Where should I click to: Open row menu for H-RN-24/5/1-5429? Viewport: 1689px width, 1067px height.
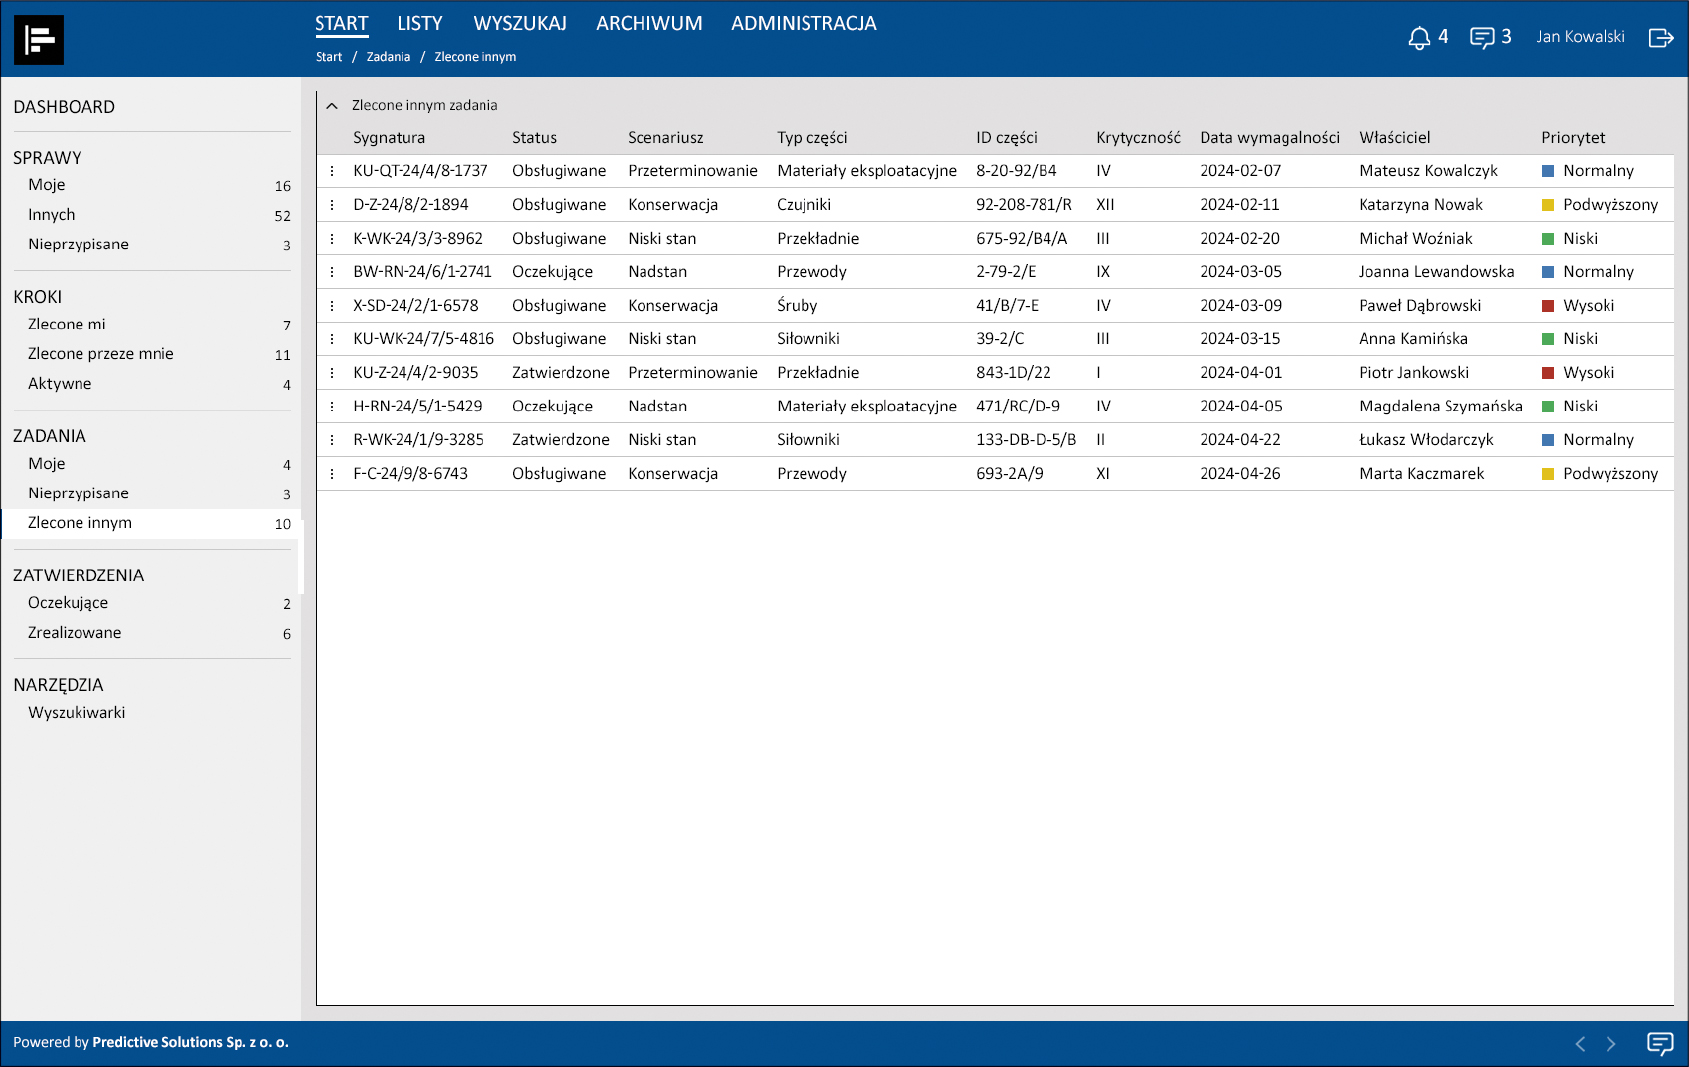click(x=332, y=406)
